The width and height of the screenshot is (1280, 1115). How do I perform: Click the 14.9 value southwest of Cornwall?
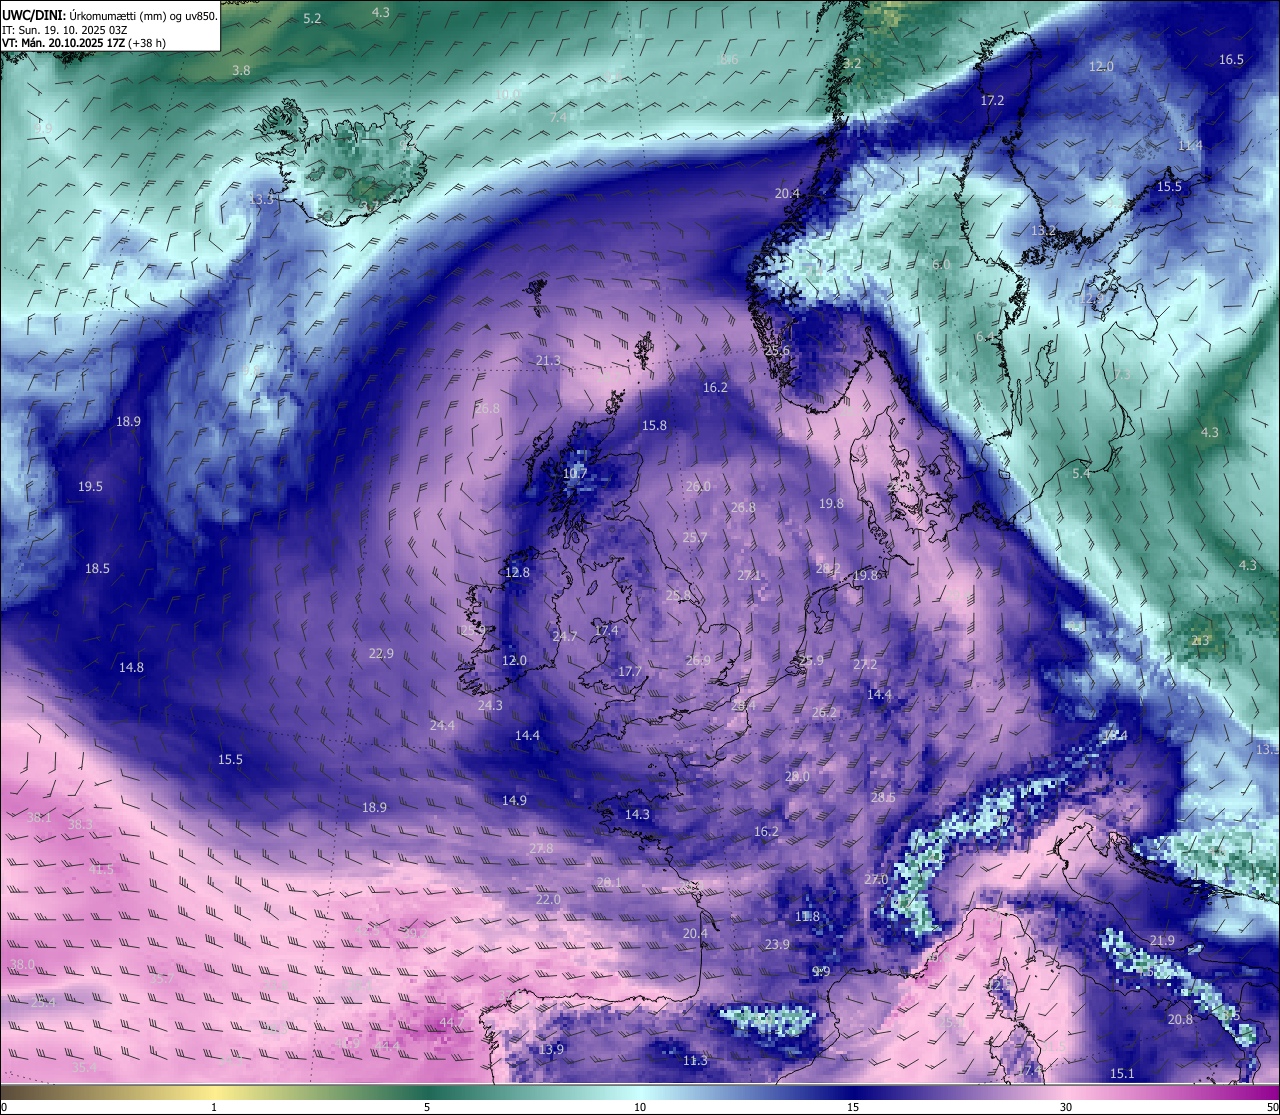[x=514, y=800]
